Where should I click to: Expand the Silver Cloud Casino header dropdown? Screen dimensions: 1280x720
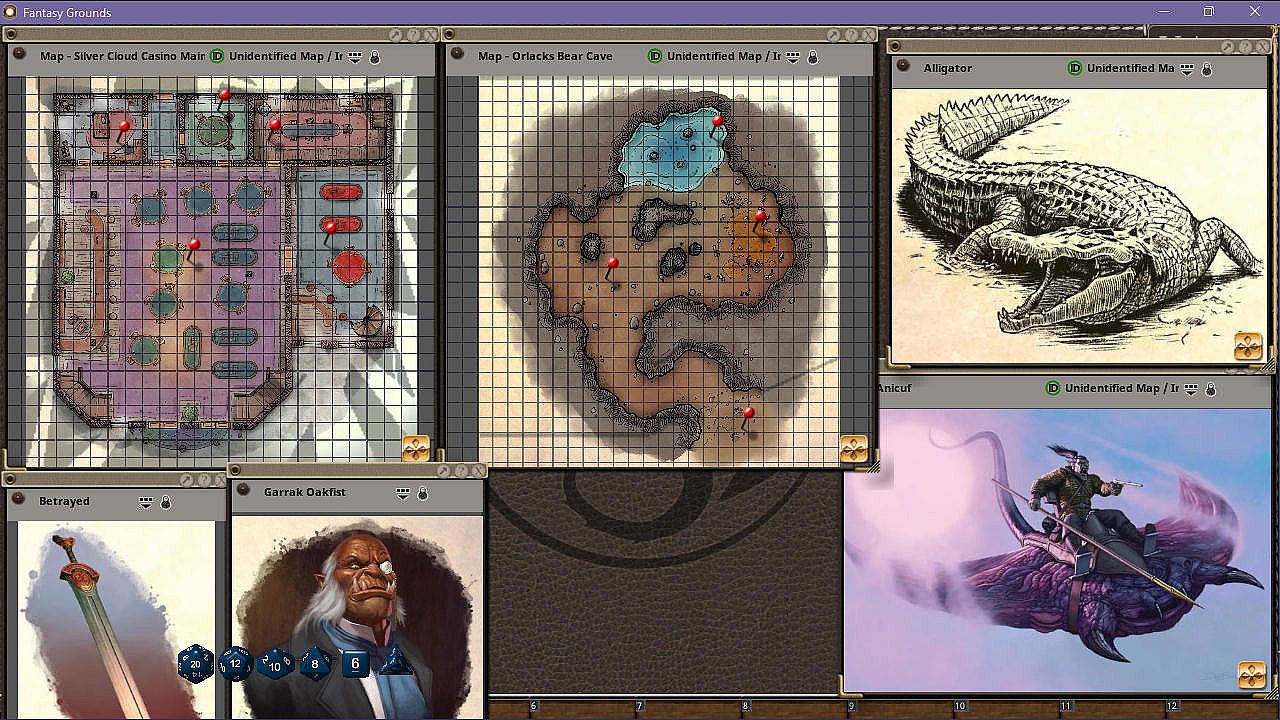354,57
